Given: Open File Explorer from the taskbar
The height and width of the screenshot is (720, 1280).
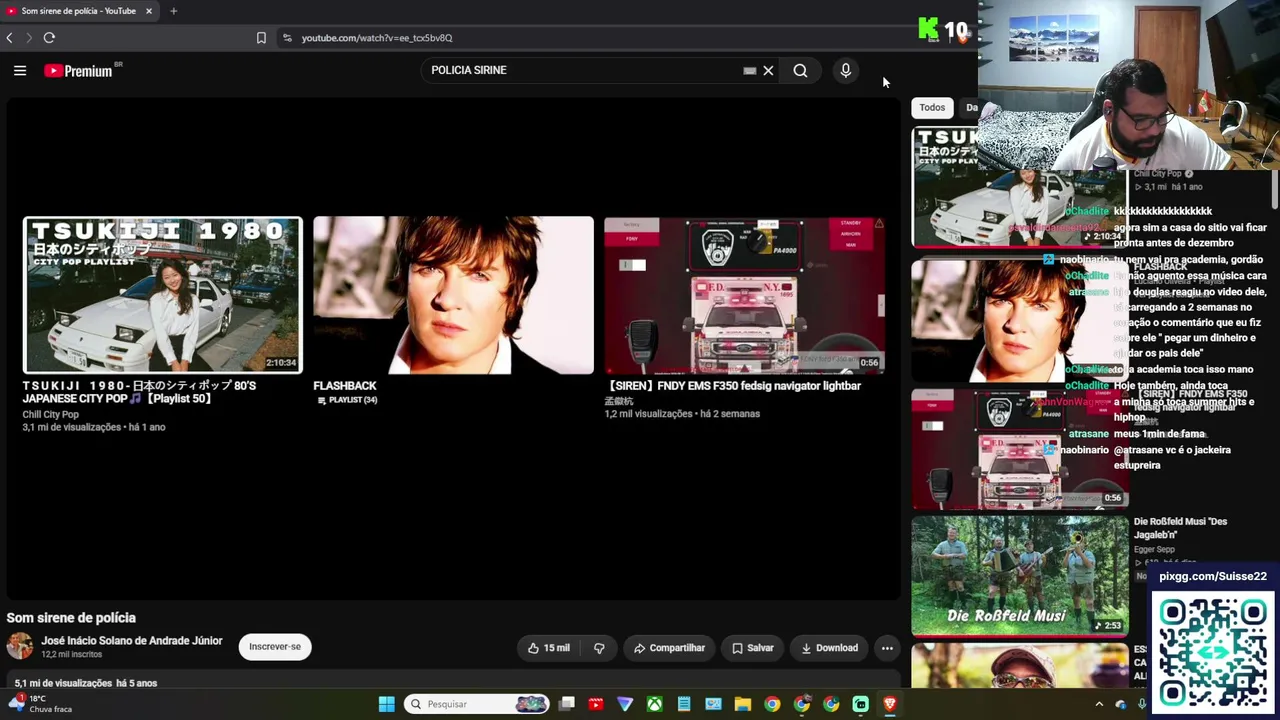Looking at the screenshot, I should (x=742, y=704).
